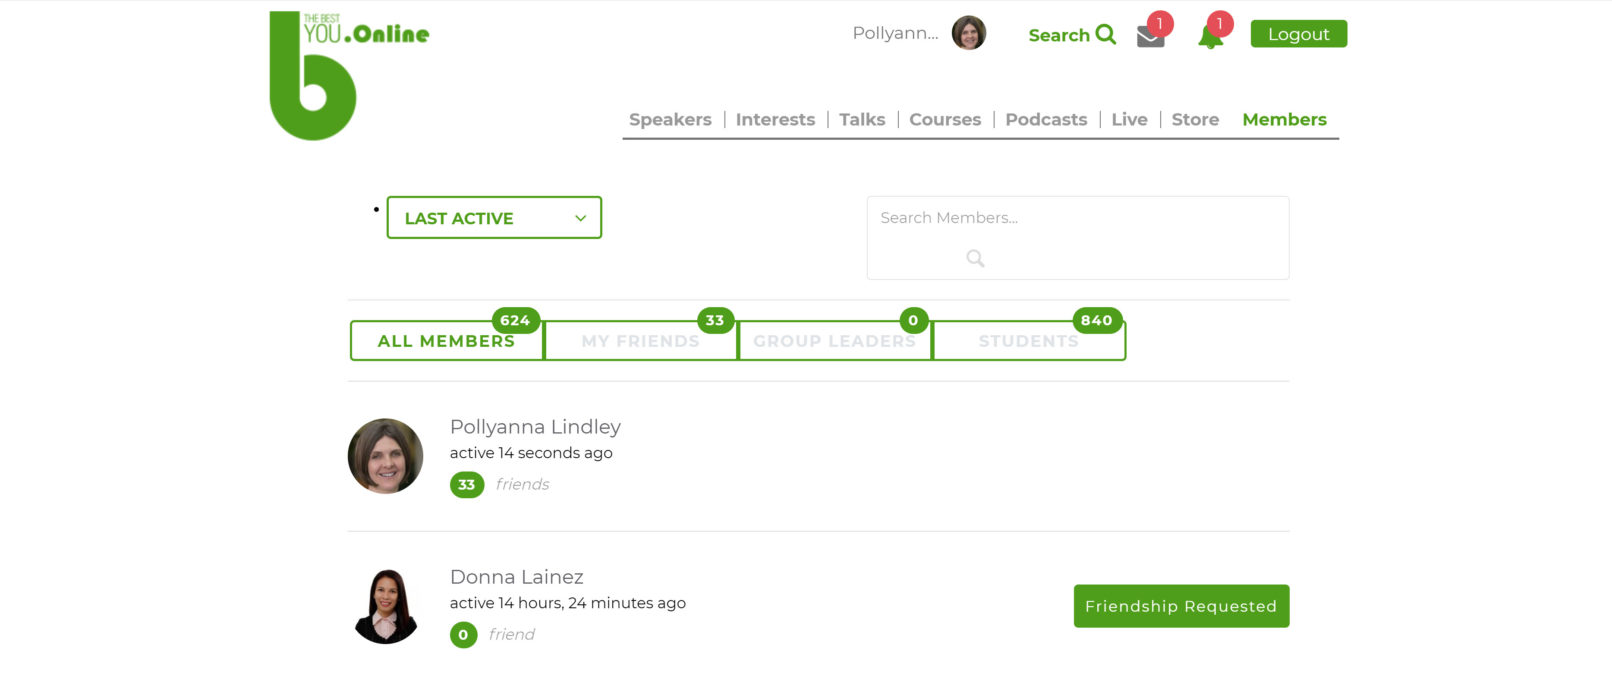Switch to My Friends tab
1612x679 pixels.
tap(640, 341)
